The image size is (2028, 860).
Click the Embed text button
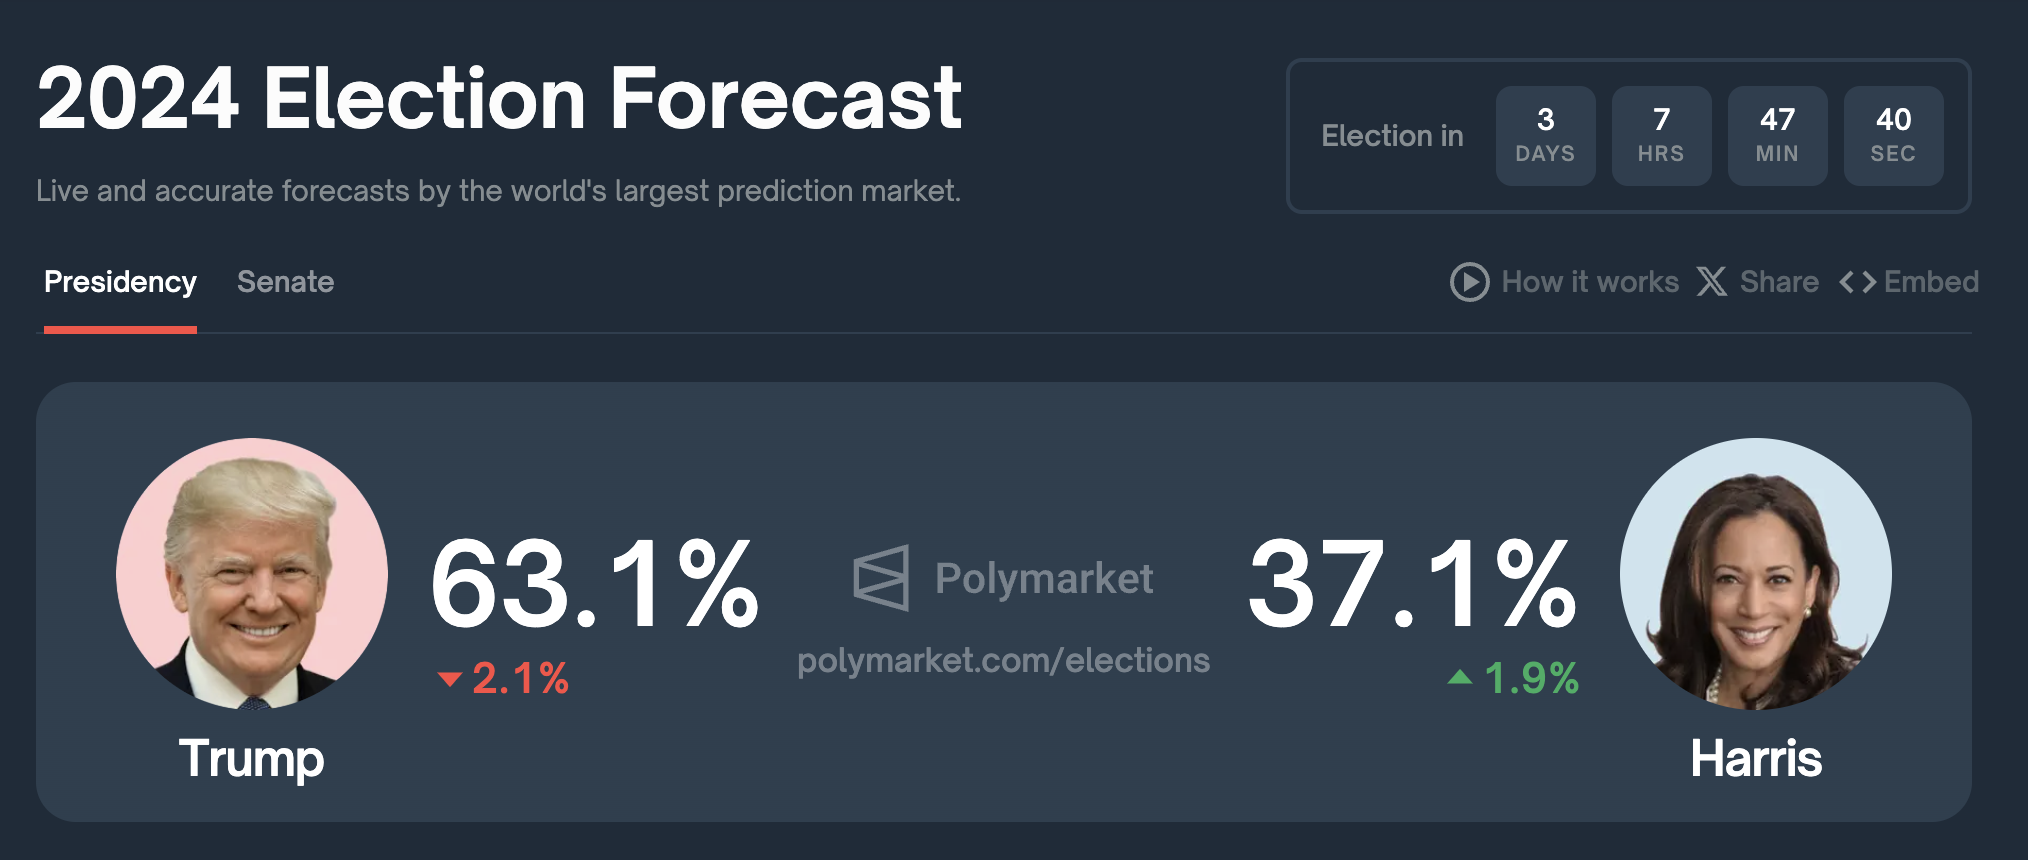1931,282
